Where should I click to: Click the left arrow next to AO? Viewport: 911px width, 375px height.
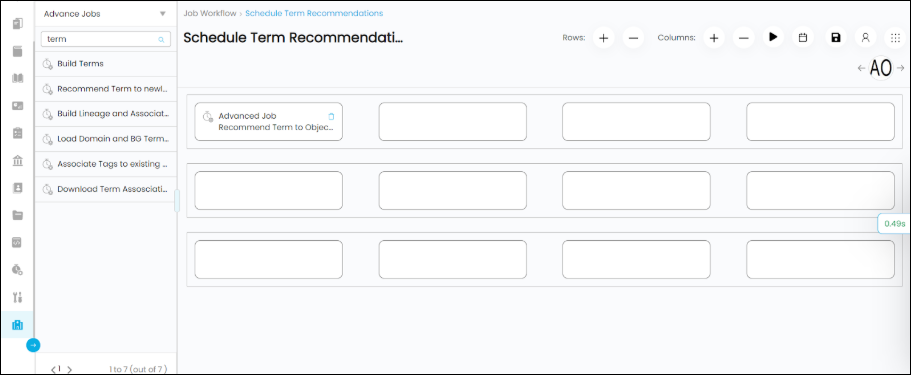(x=862, y=68)
